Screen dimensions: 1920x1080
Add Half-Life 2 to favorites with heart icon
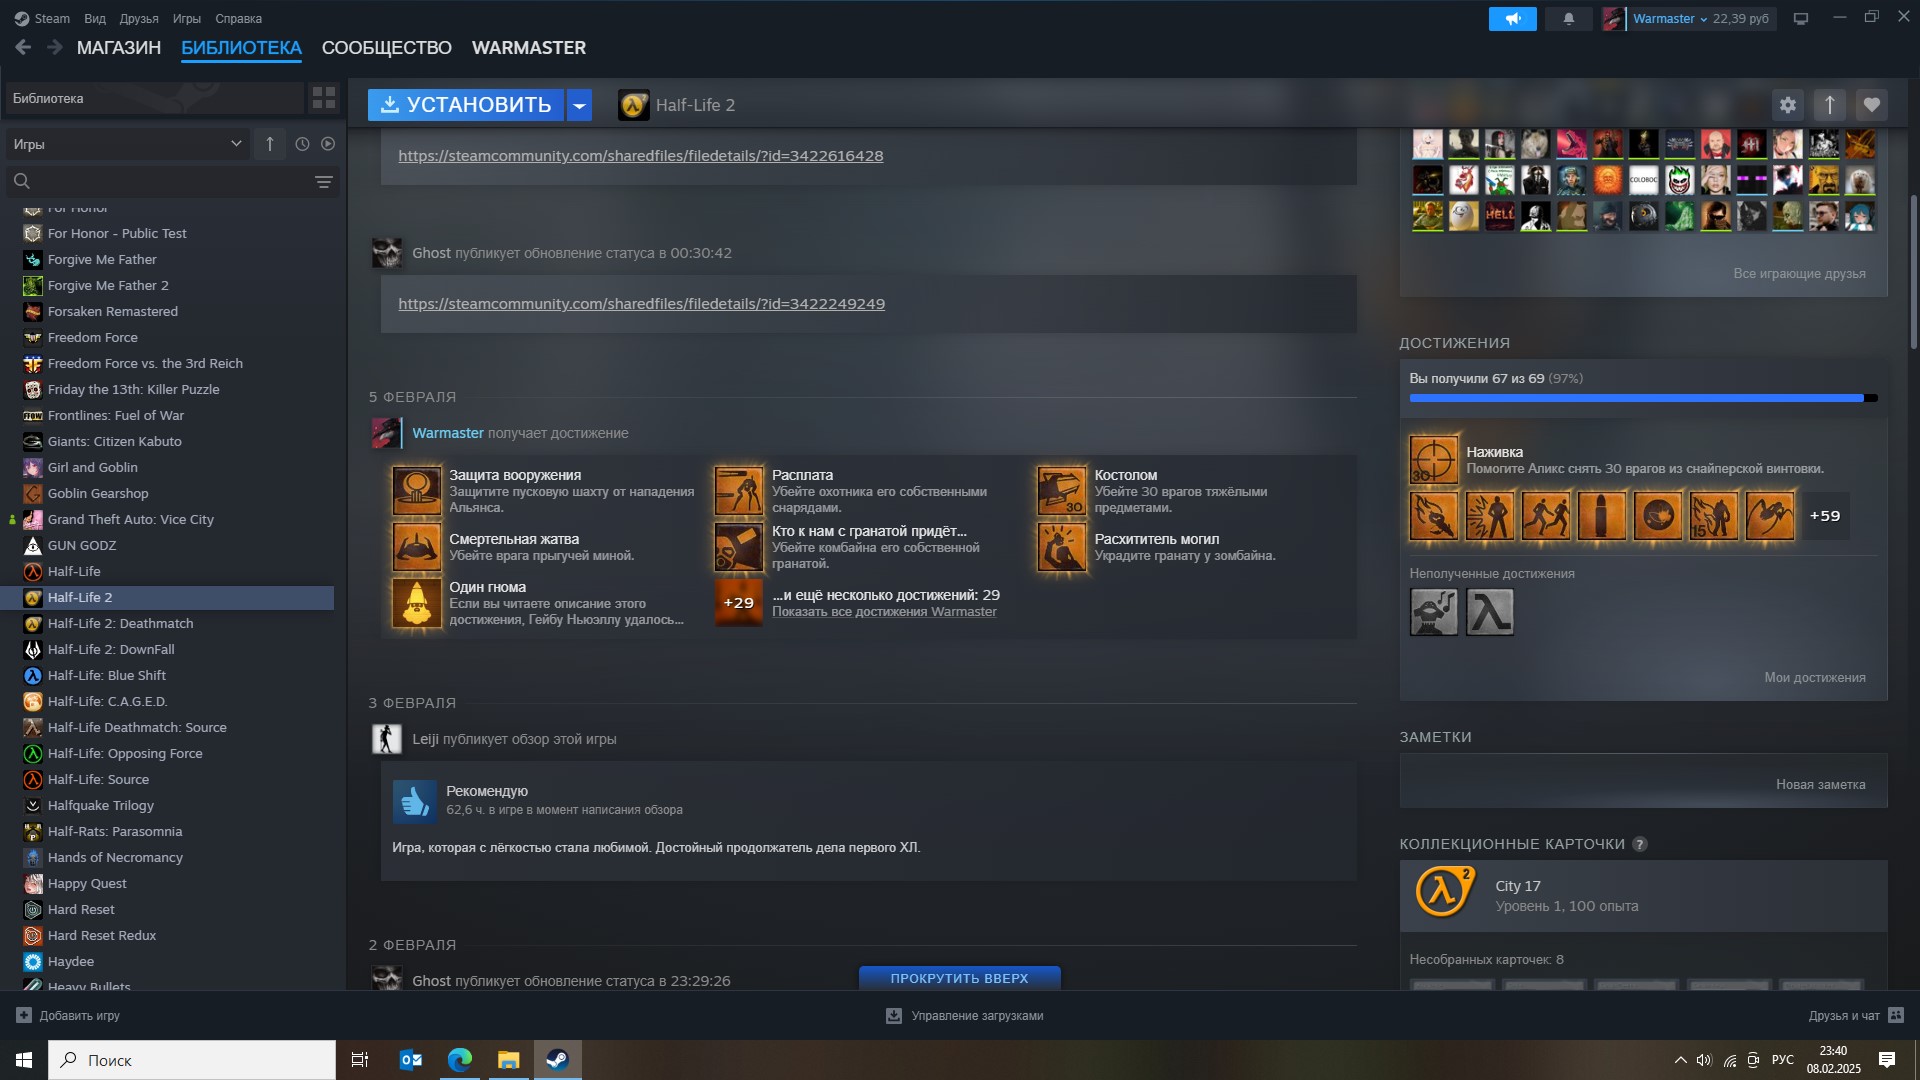1871,105
